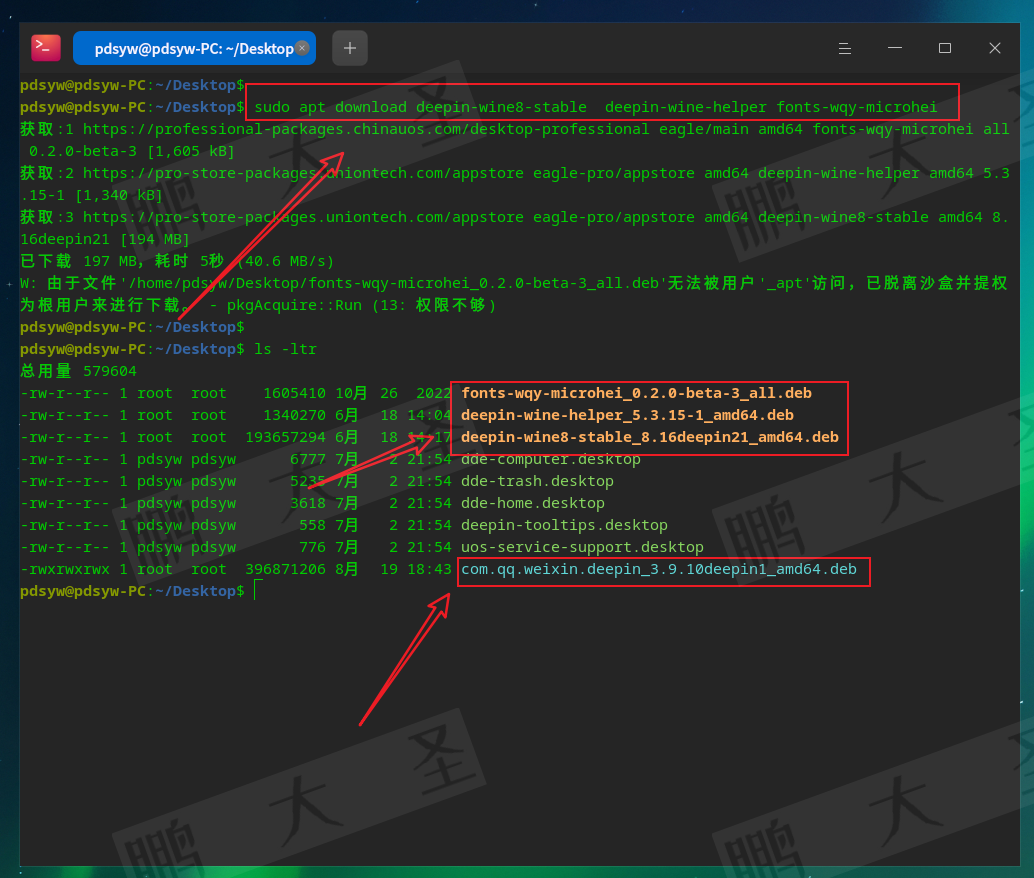Minimize the terminal window

(895, 48)
